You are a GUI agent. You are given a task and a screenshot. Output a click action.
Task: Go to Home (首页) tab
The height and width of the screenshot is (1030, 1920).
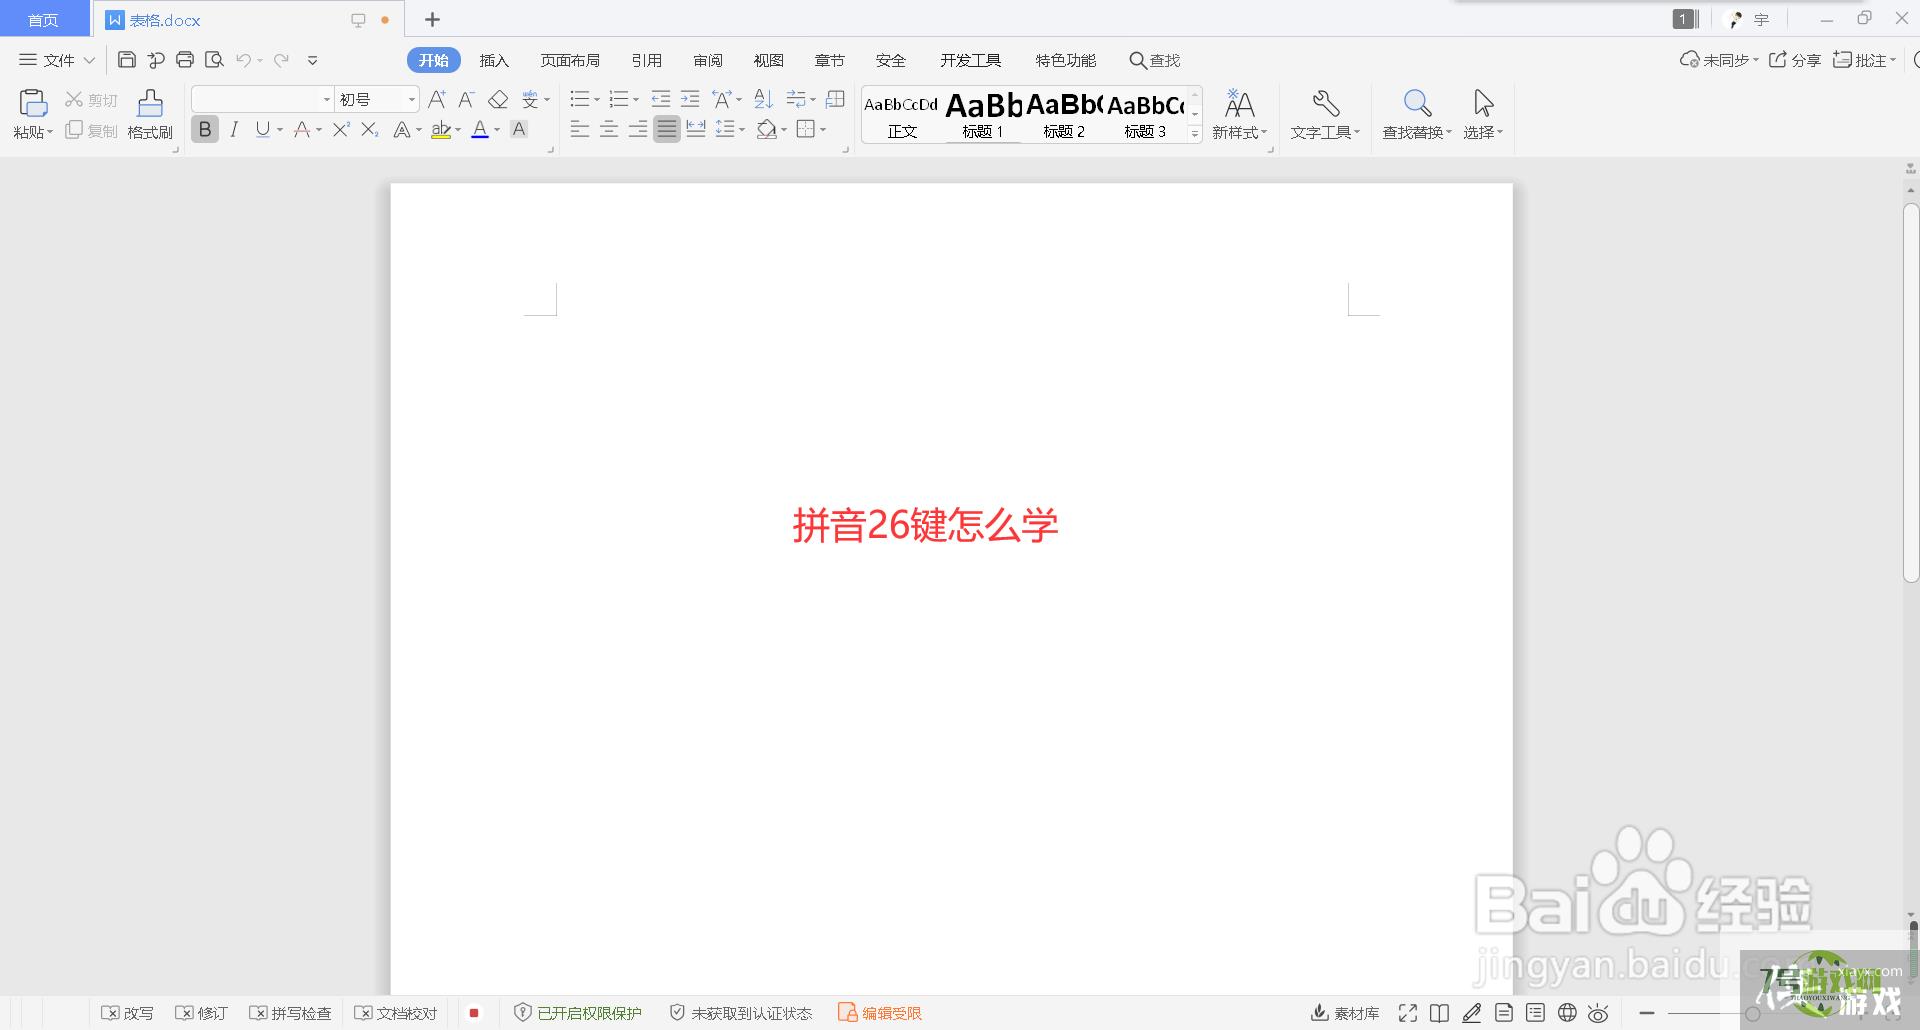[43, 20]
